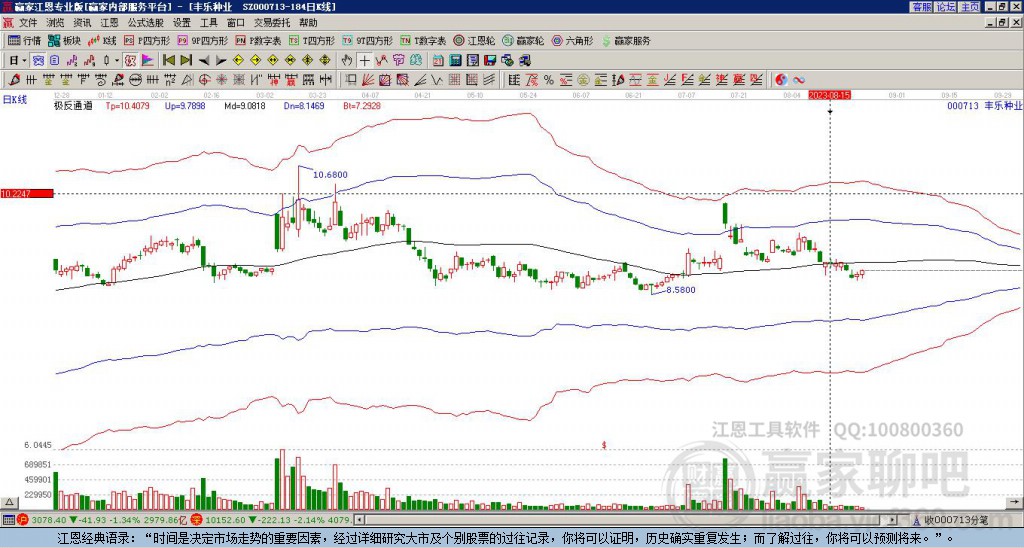Click the black right arrow icon

[221, 61]
